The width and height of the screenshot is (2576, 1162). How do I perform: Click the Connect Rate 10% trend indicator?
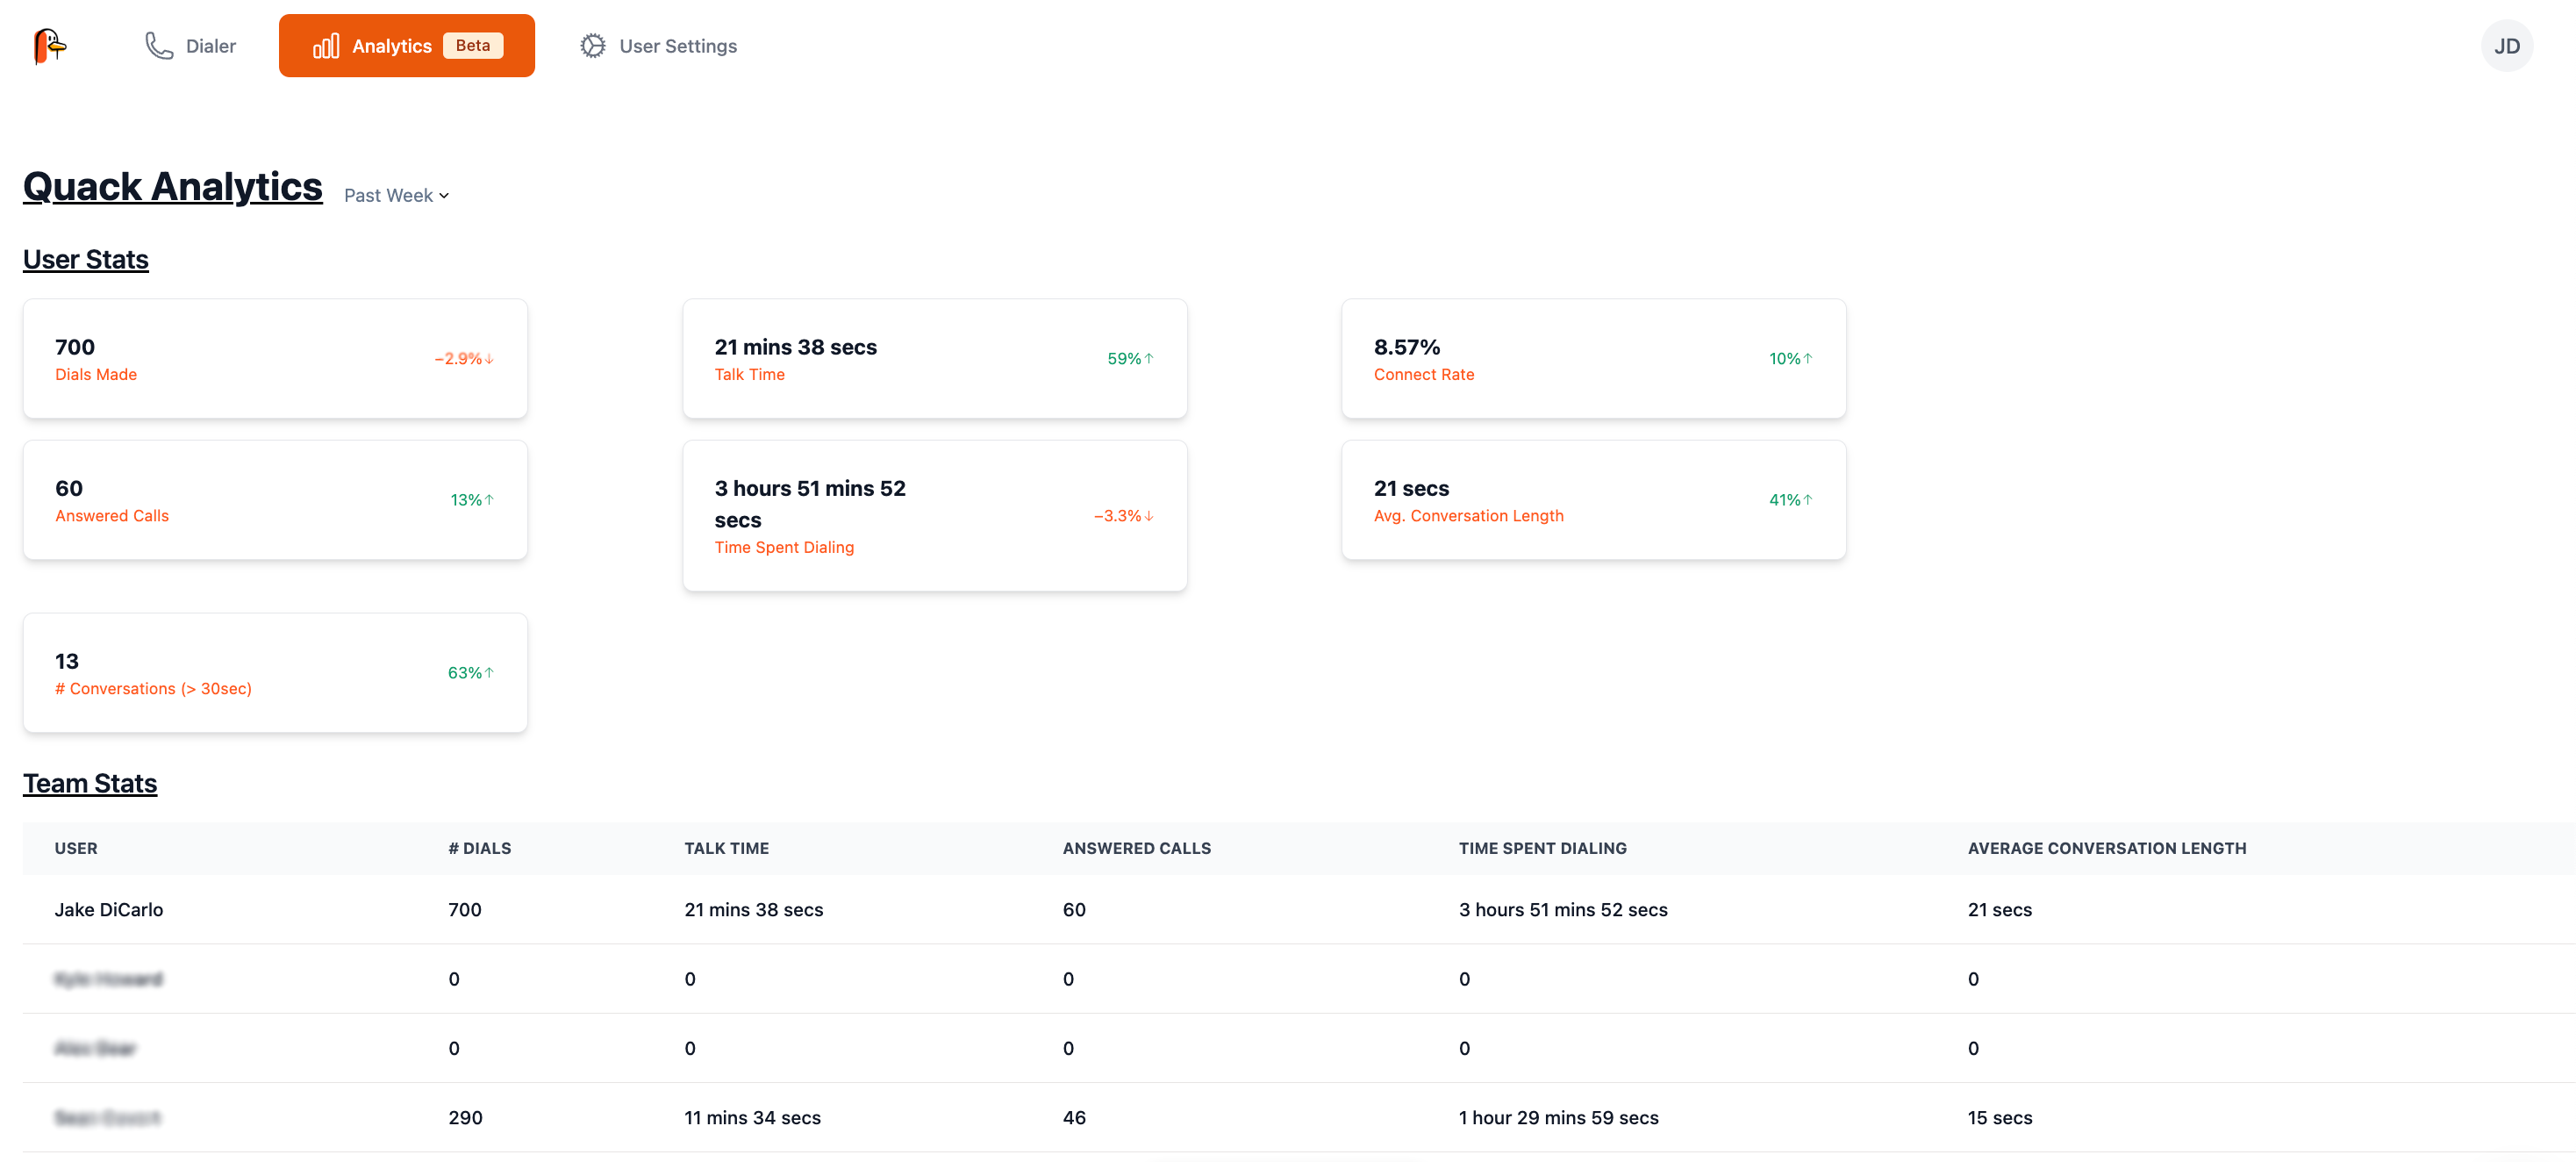click(1790, 359)
